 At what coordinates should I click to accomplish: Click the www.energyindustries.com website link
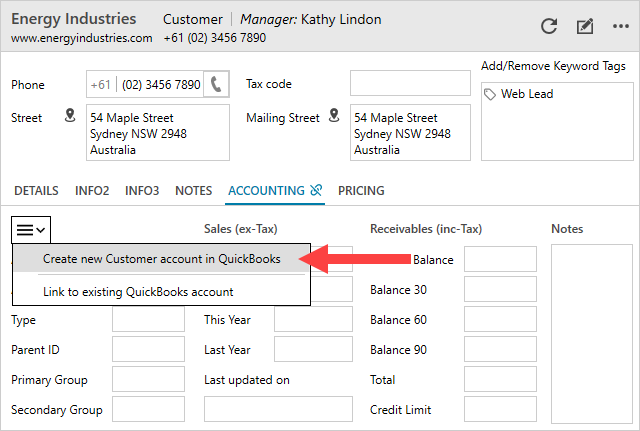82,38
